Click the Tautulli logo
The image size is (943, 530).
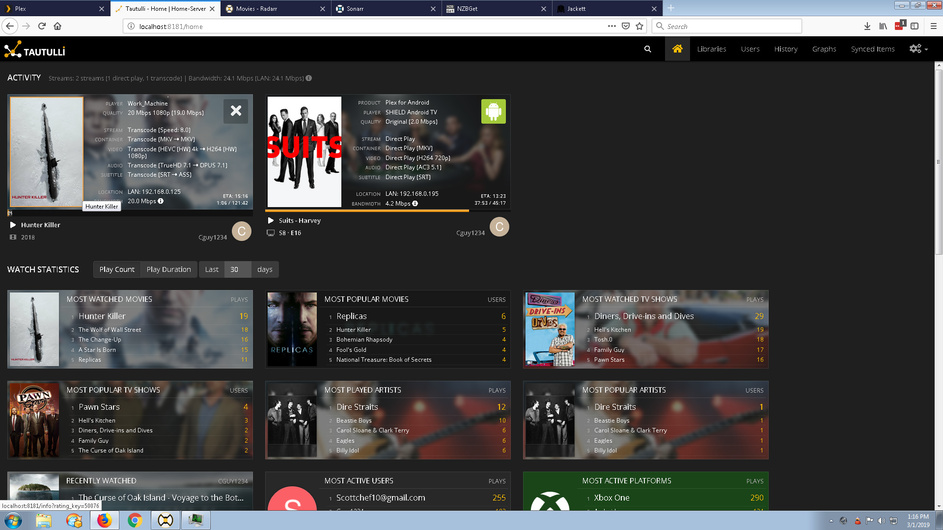pos(34,50)
